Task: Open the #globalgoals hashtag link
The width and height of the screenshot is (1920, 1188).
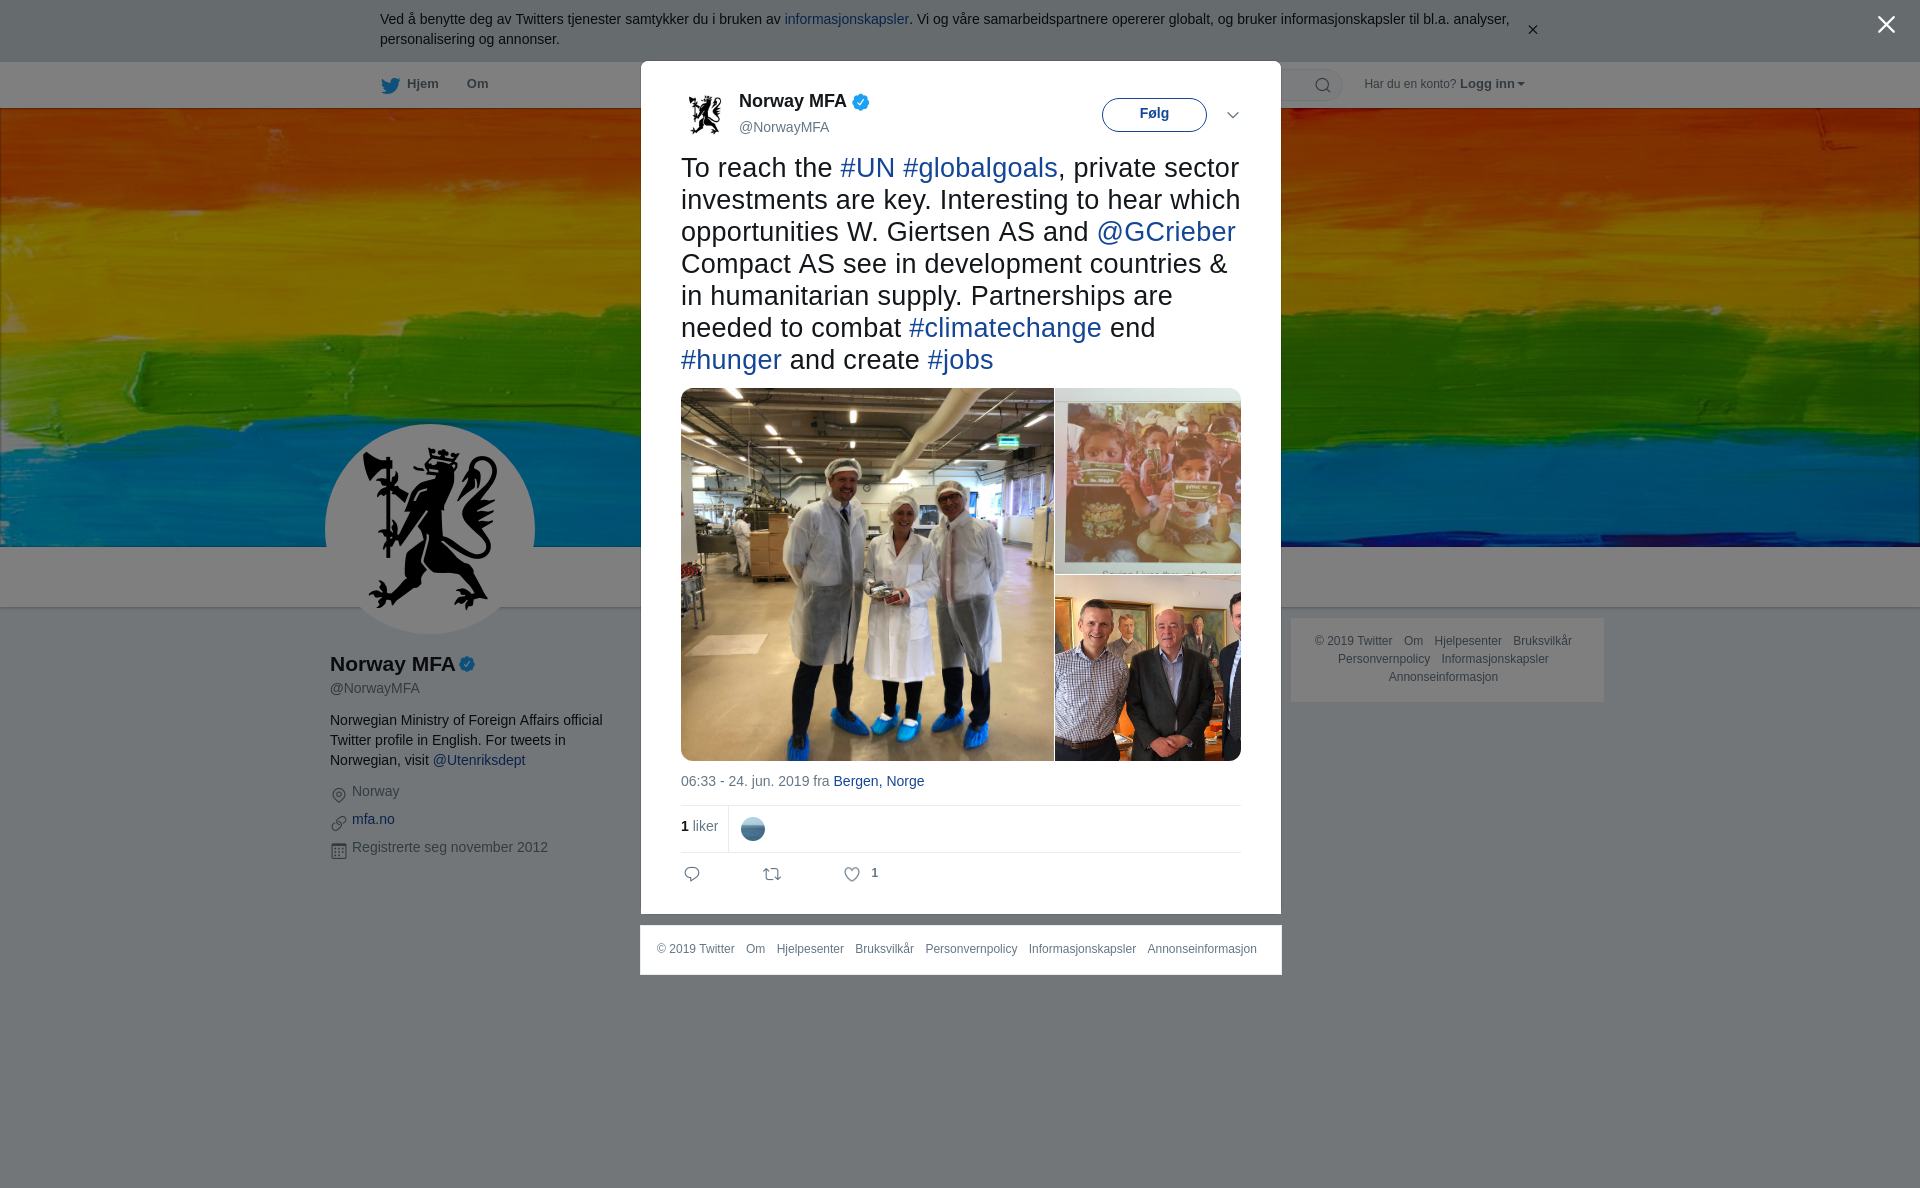Action: pos(980,168)
